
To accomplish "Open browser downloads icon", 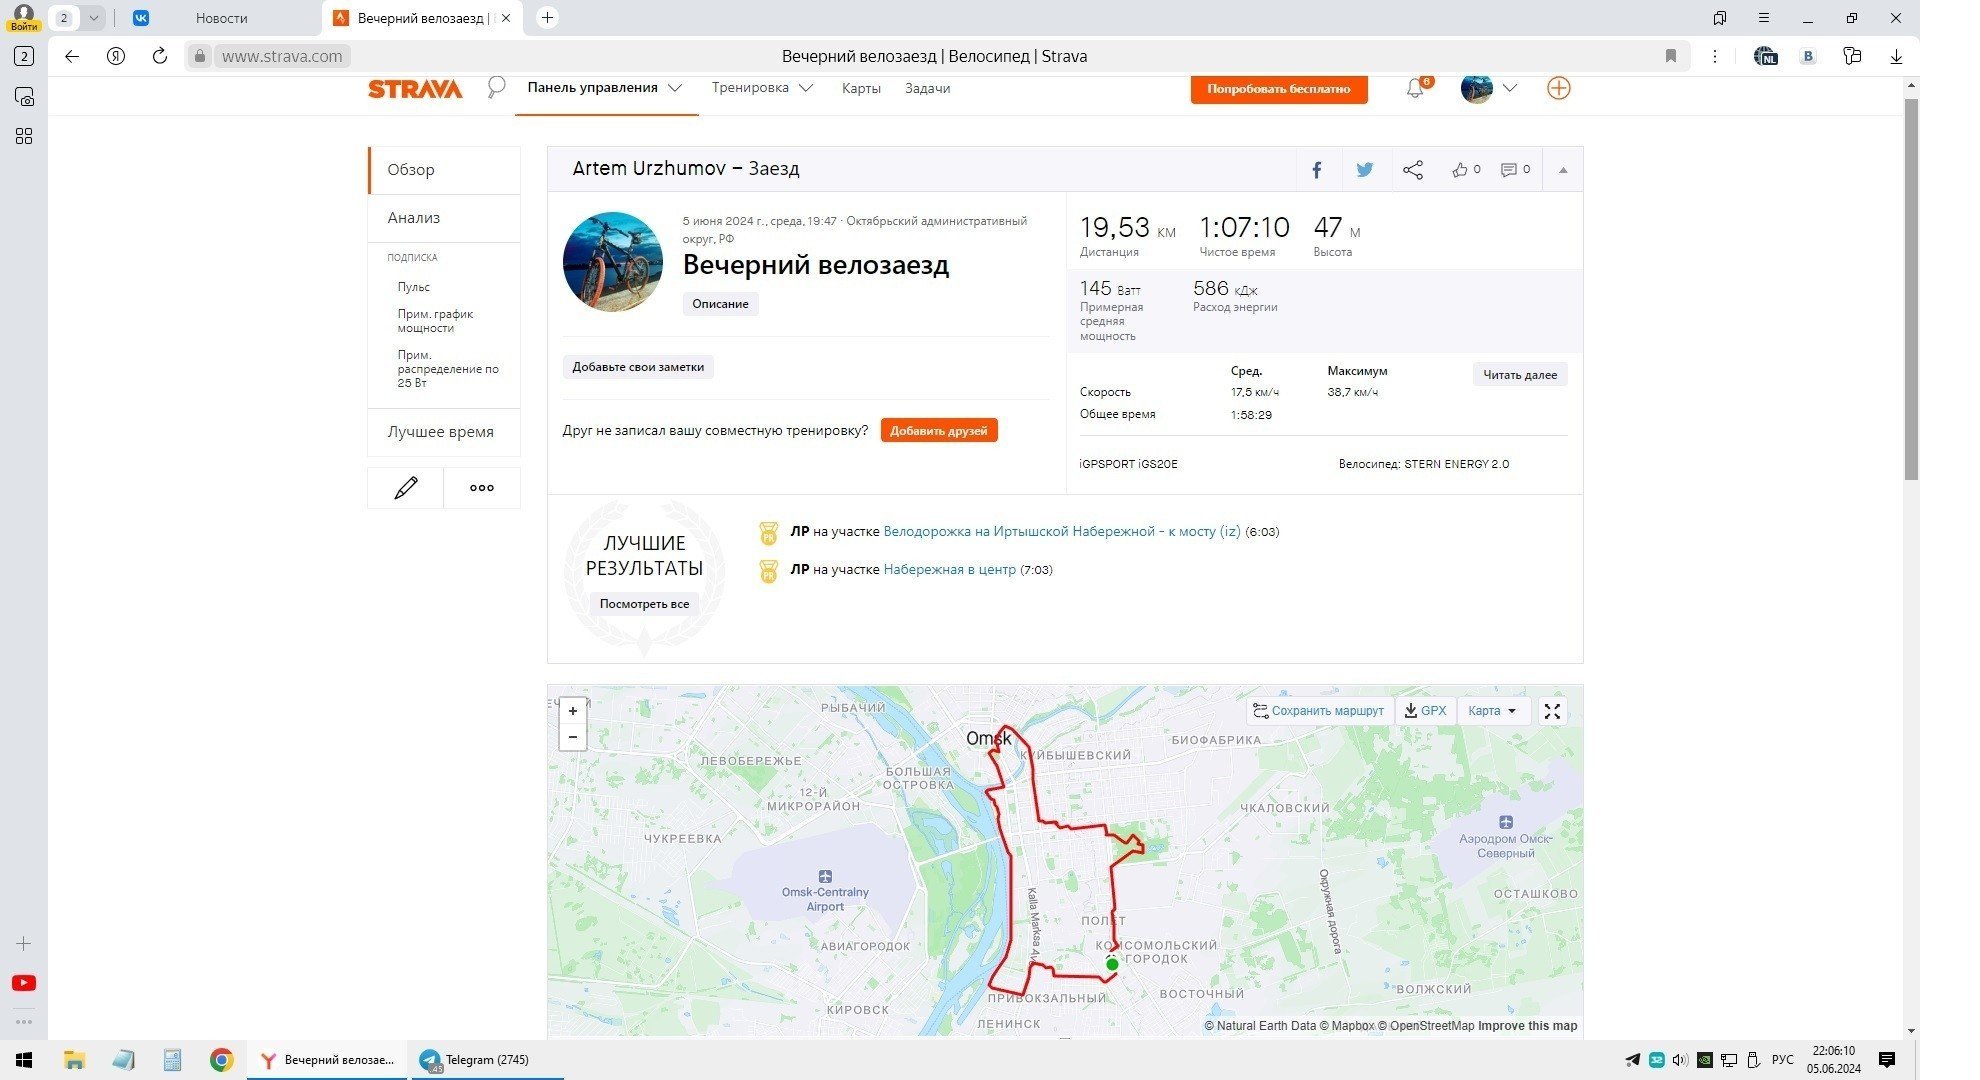I will tap(1896, 56).
